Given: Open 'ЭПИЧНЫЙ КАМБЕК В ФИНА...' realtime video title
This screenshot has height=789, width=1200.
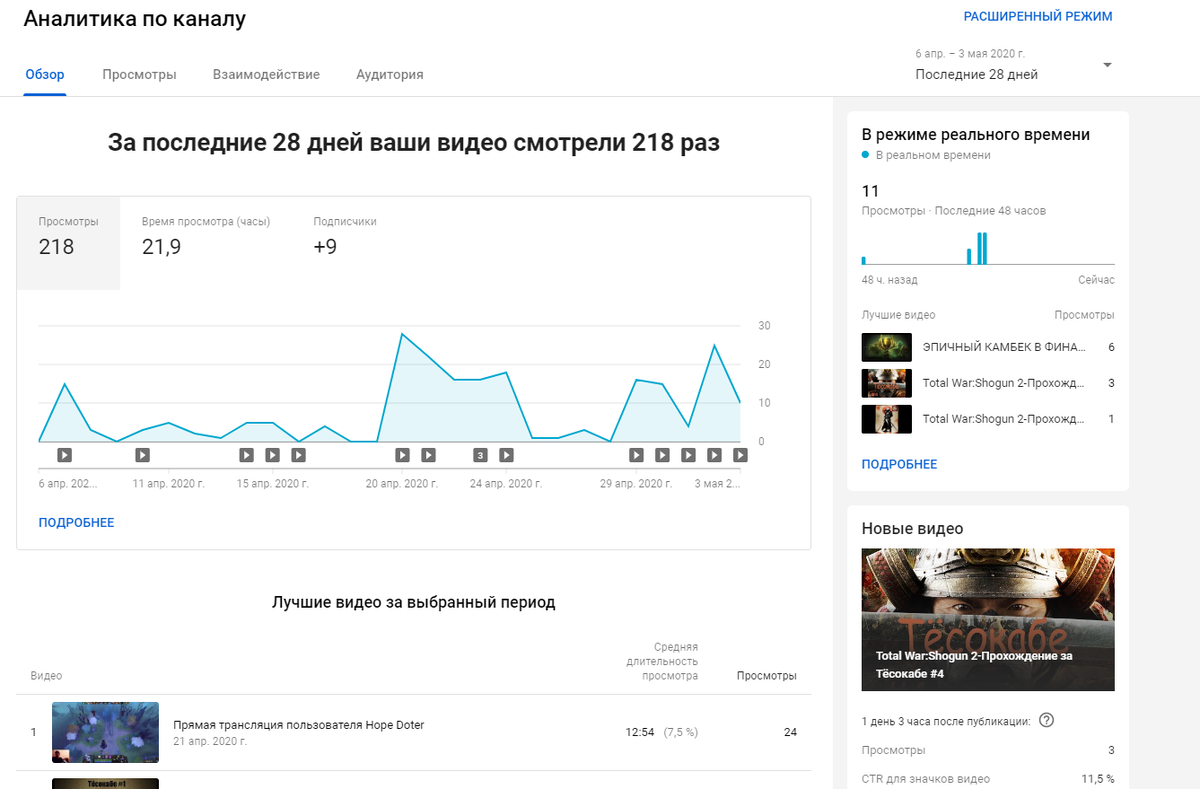Looking at the screenshot, I should pyautogui.click(x=1003, y=347).
